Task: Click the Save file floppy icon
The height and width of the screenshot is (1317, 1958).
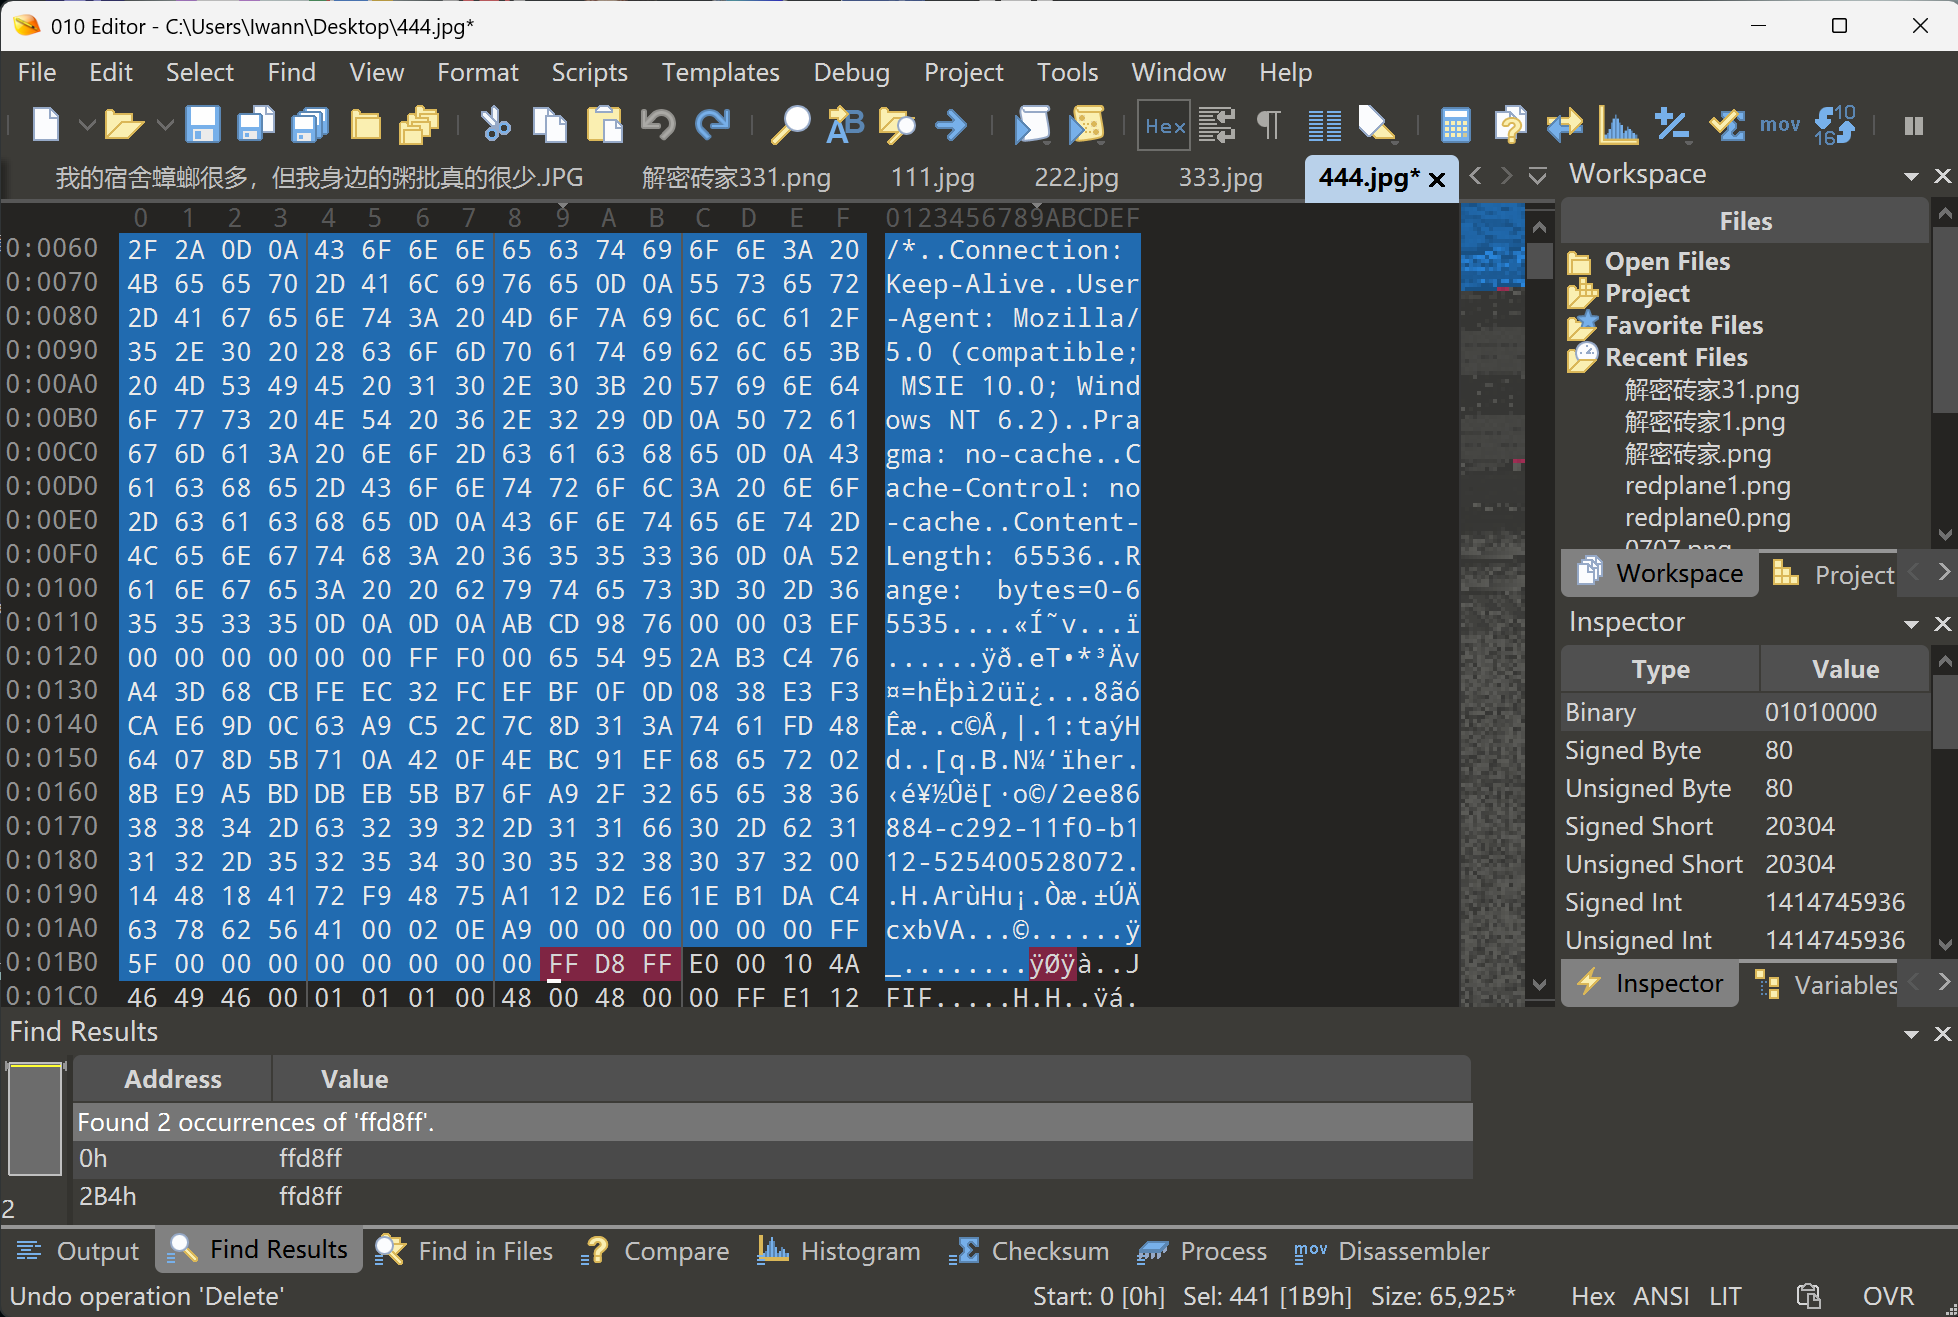Action: (x=202, y=125)
